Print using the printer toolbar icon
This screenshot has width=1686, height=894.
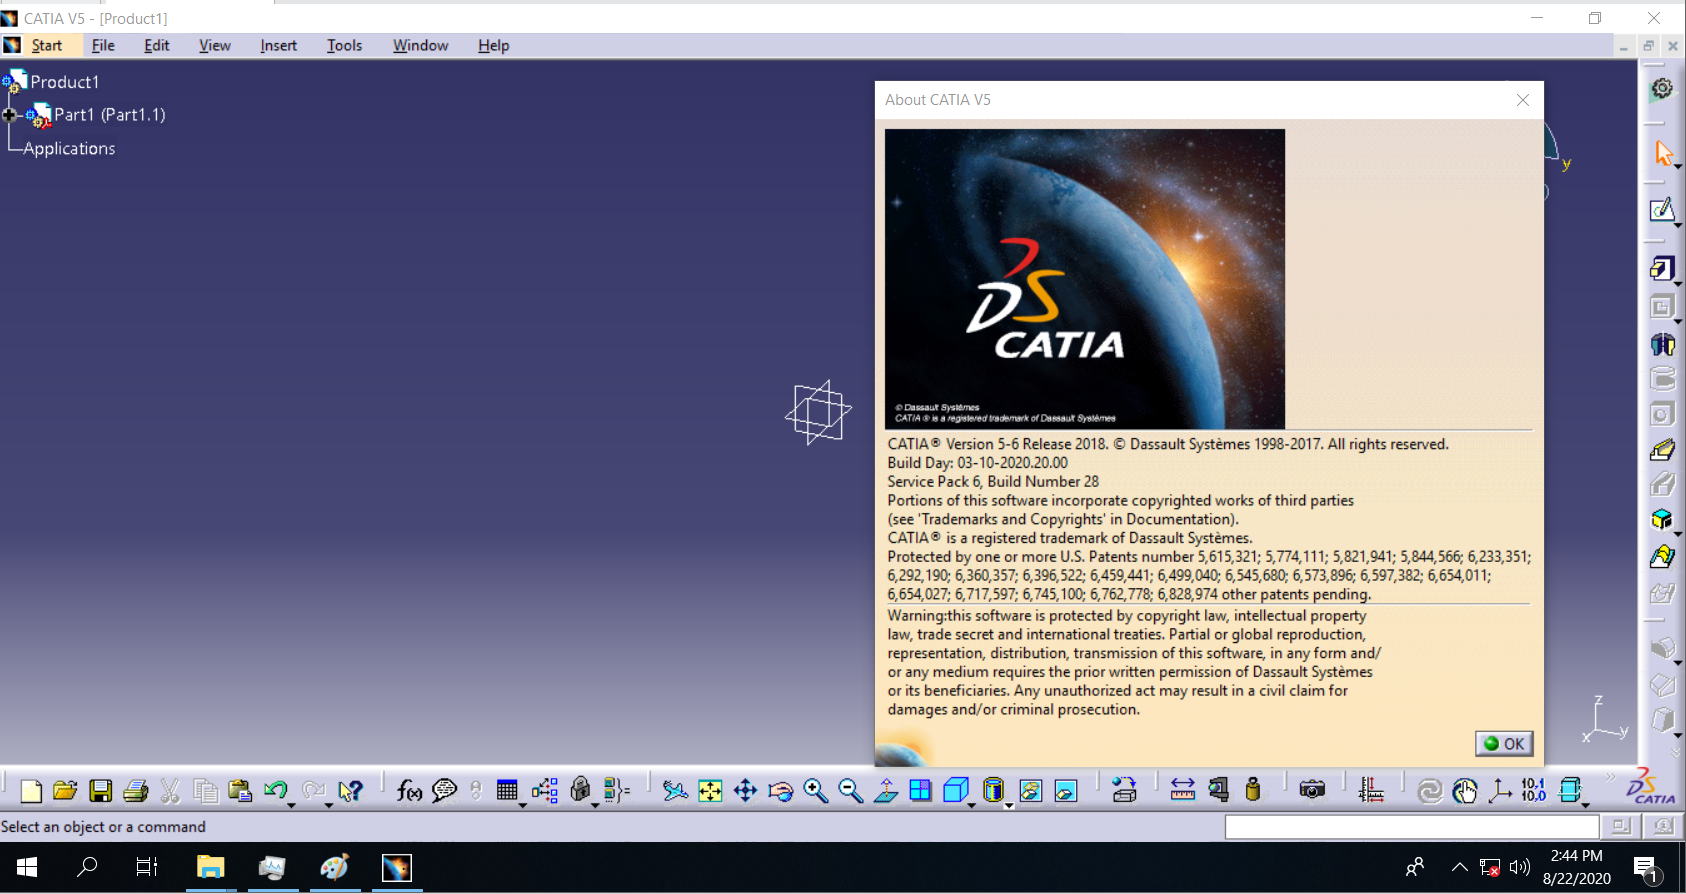point(135,791)
